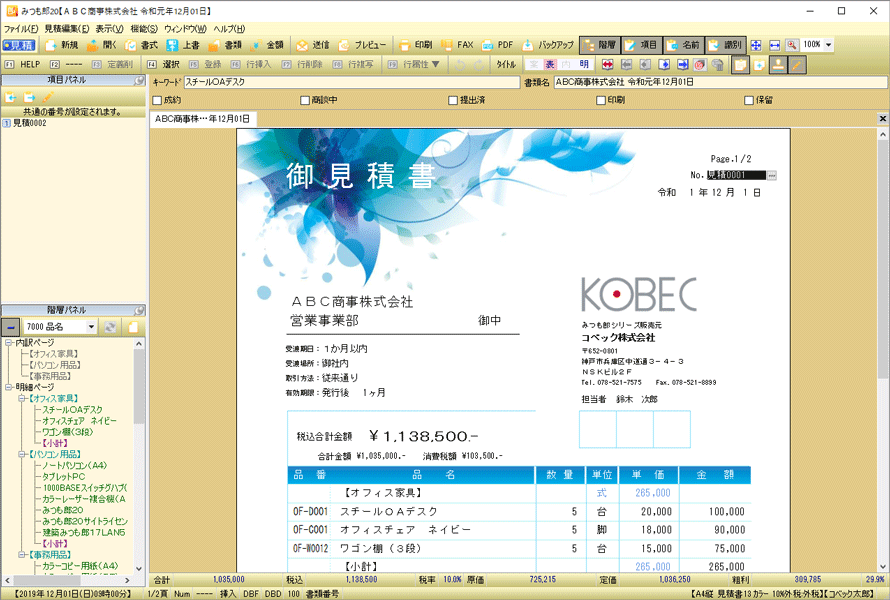This screenshot has height=600, width=890.
Task: Toggle the 項目 panel button
Action: pyautogui.click(x=641, y=45)
